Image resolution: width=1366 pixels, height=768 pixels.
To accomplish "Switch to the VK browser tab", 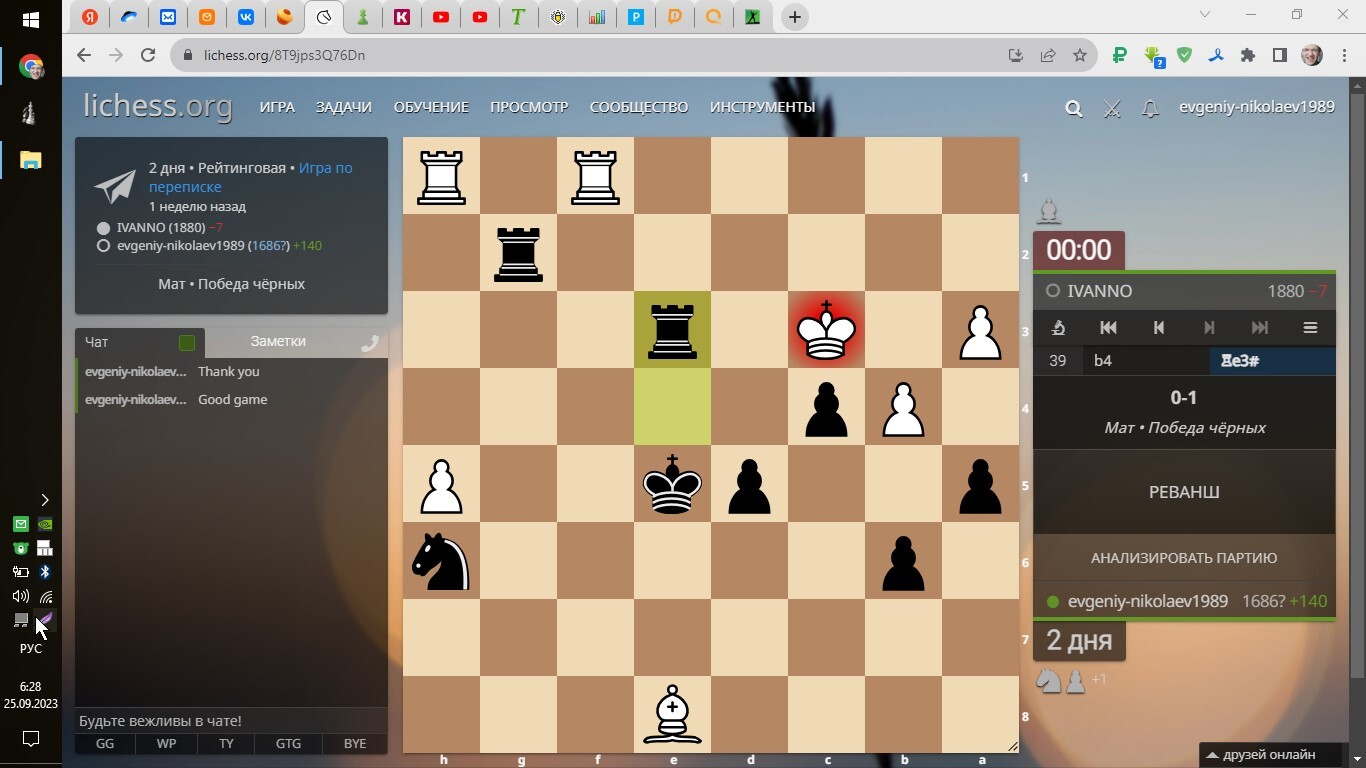I will [246, 17].
